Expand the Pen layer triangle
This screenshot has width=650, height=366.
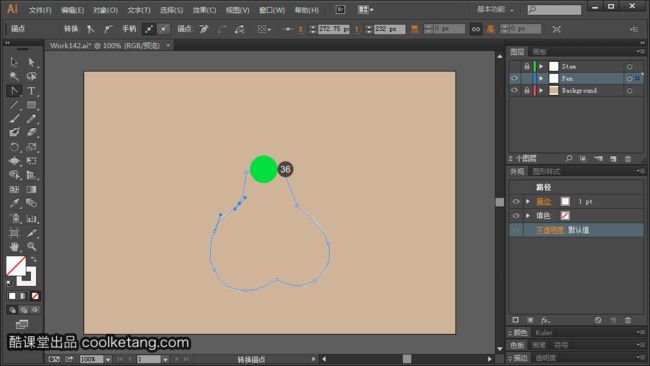click(x=541, y=78)
